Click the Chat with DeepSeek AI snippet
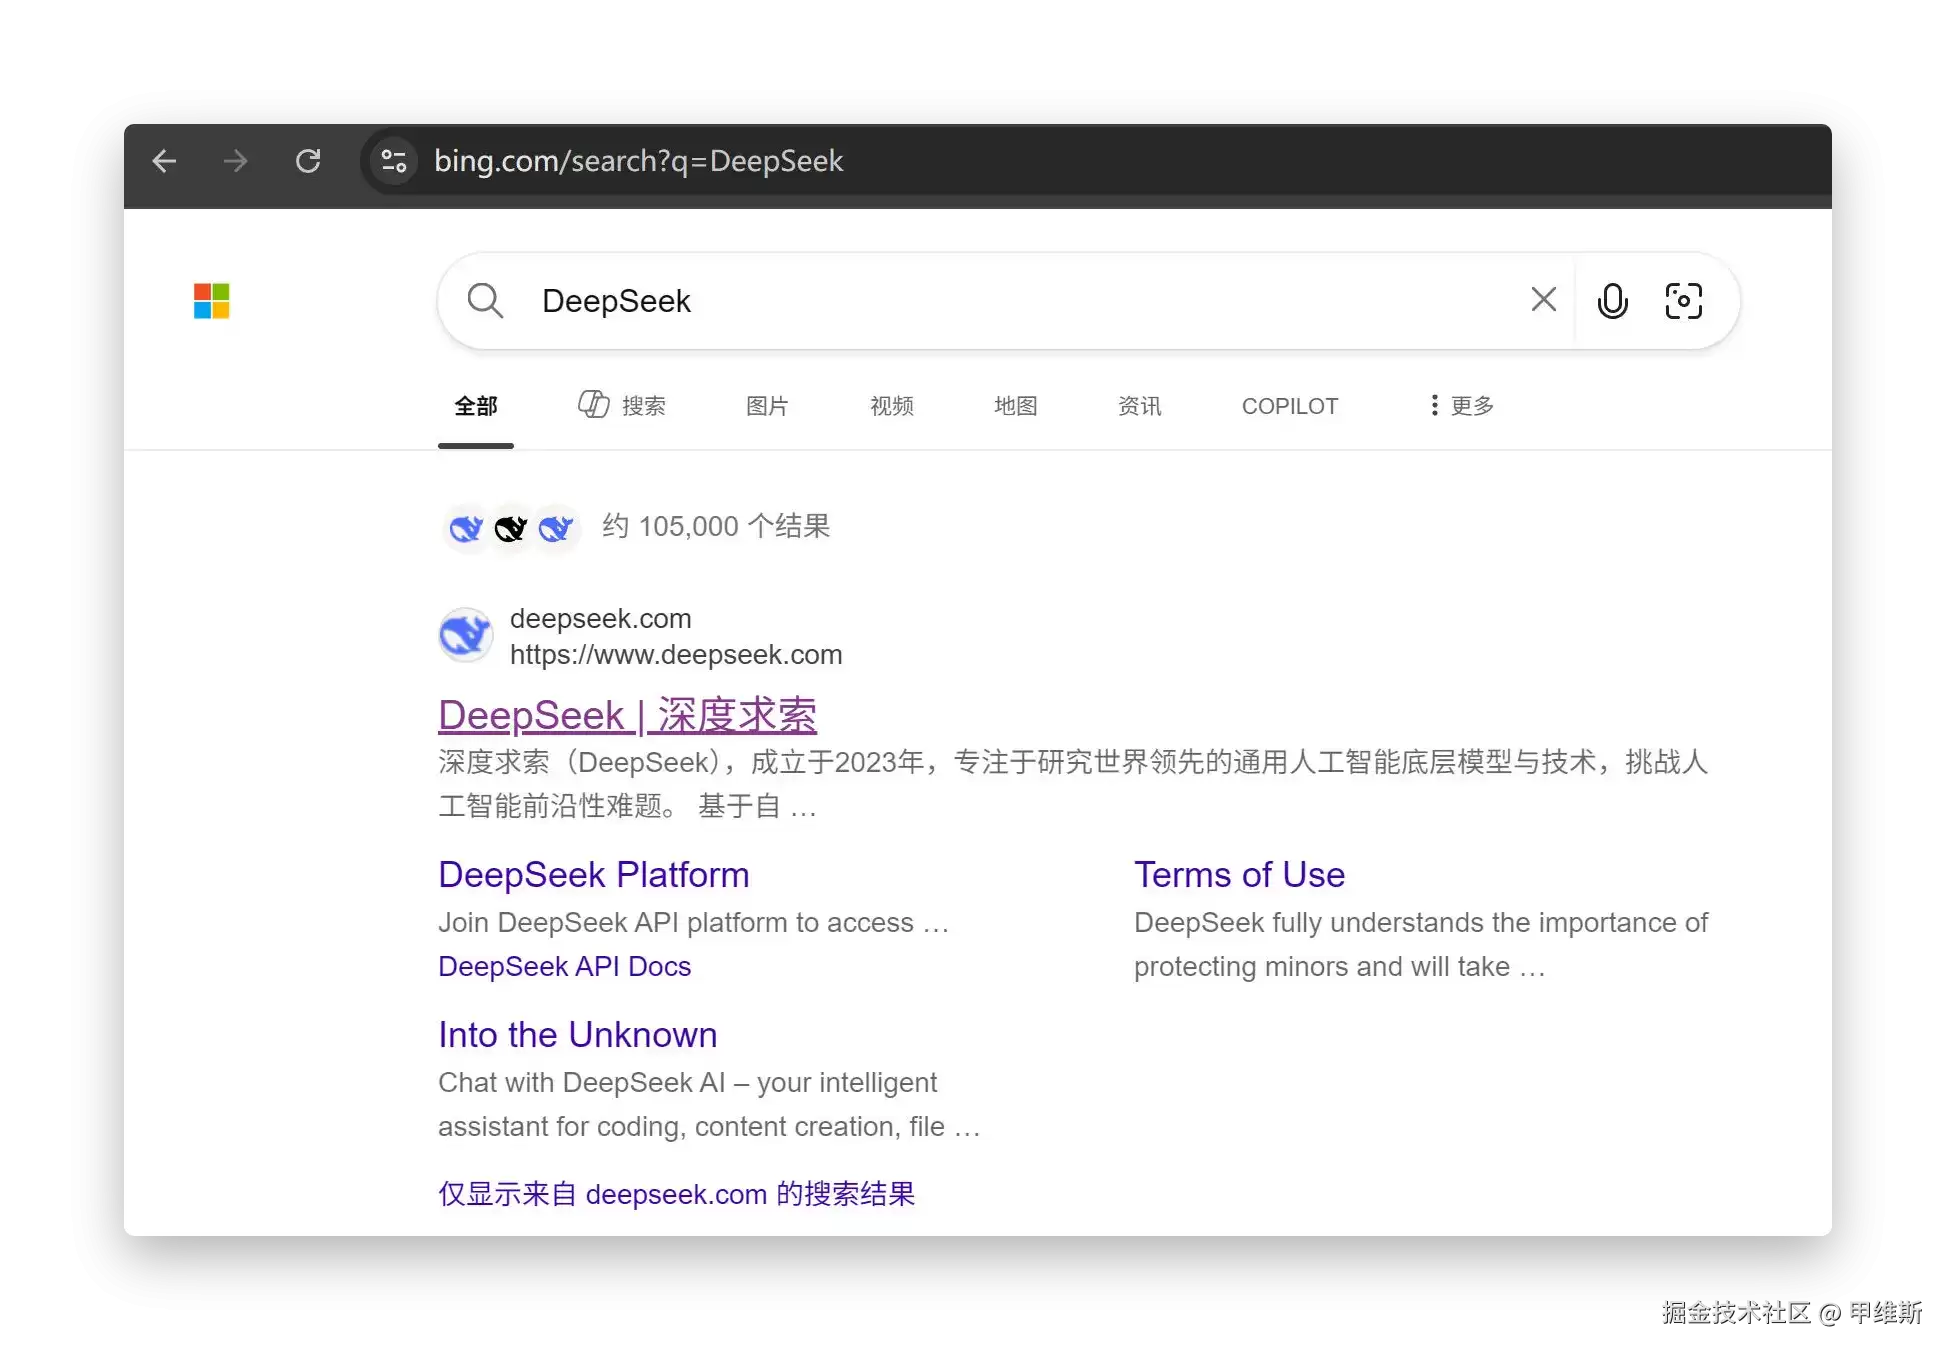This screenshot has height=1360, width=1956. coord(708,1104)
